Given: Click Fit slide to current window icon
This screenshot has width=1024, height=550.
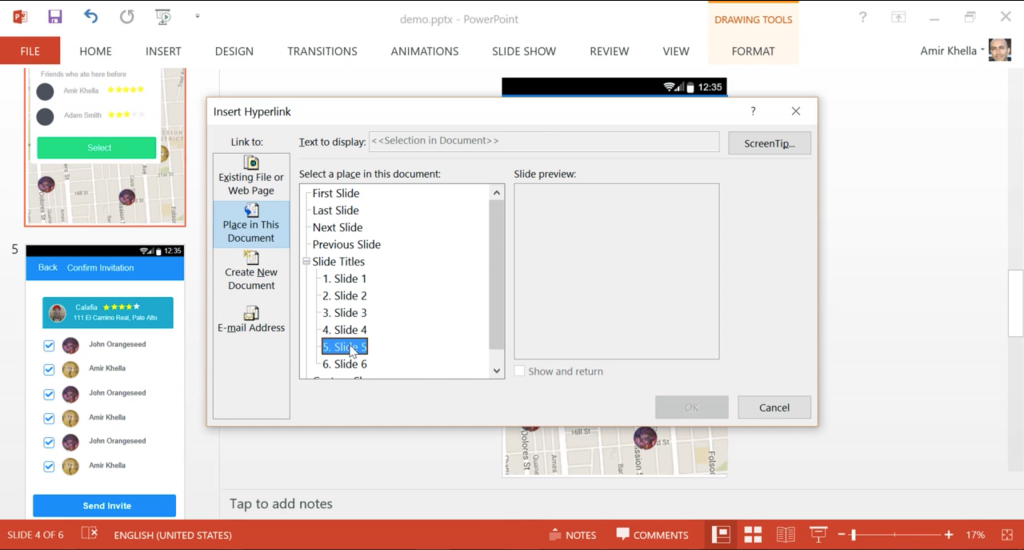Looking at the screenshot, I should click(1006, 535).
